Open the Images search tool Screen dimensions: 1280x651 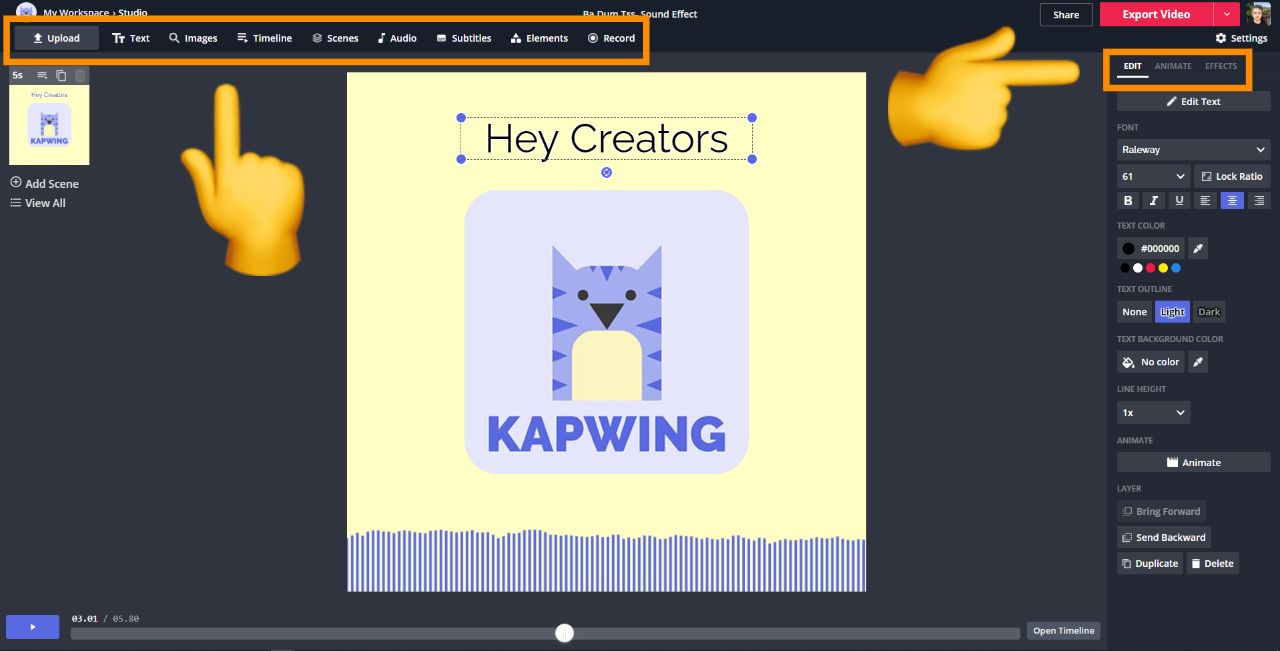click(x=193, y=38)
